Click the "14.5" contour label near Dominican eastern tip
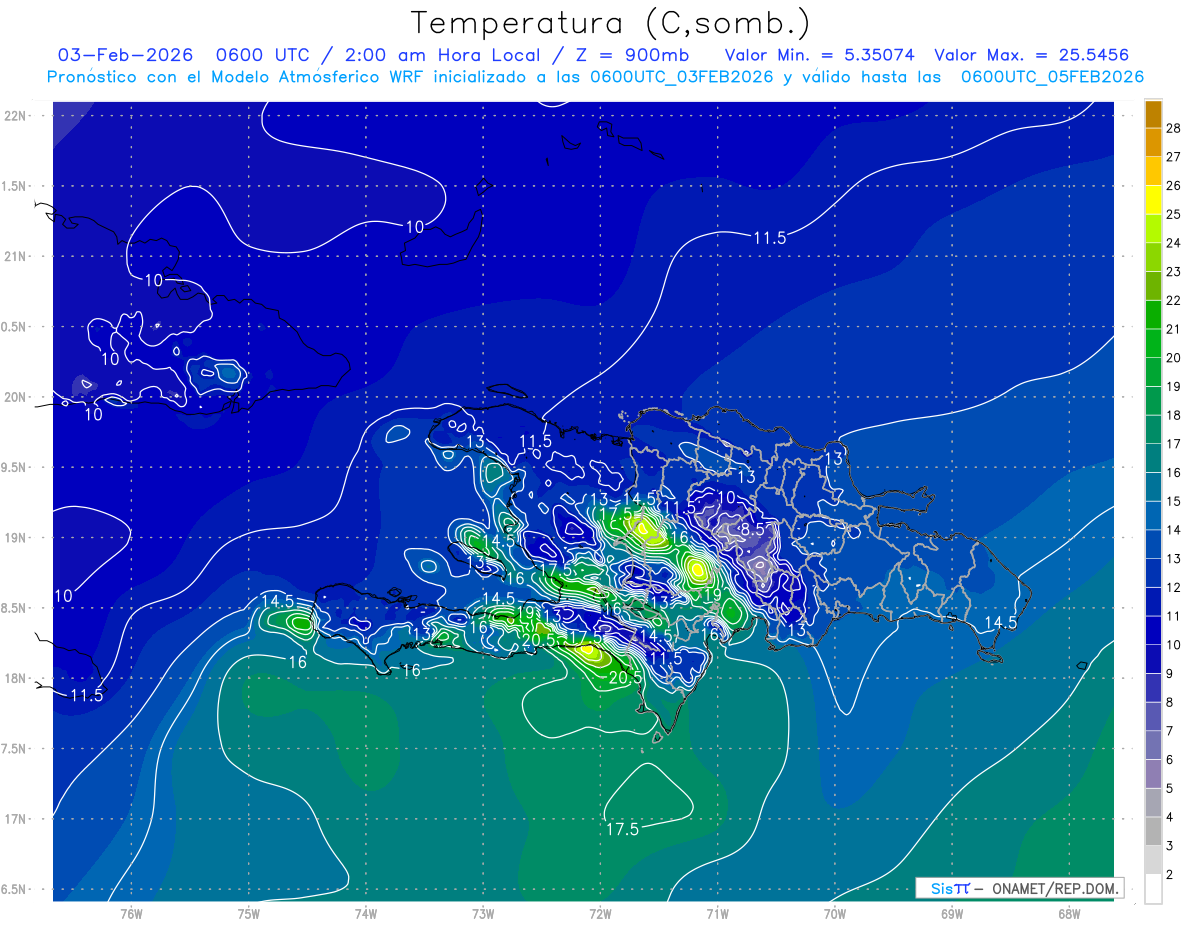The height and width of the screenshot is (927, 1200). [1000, 622]
